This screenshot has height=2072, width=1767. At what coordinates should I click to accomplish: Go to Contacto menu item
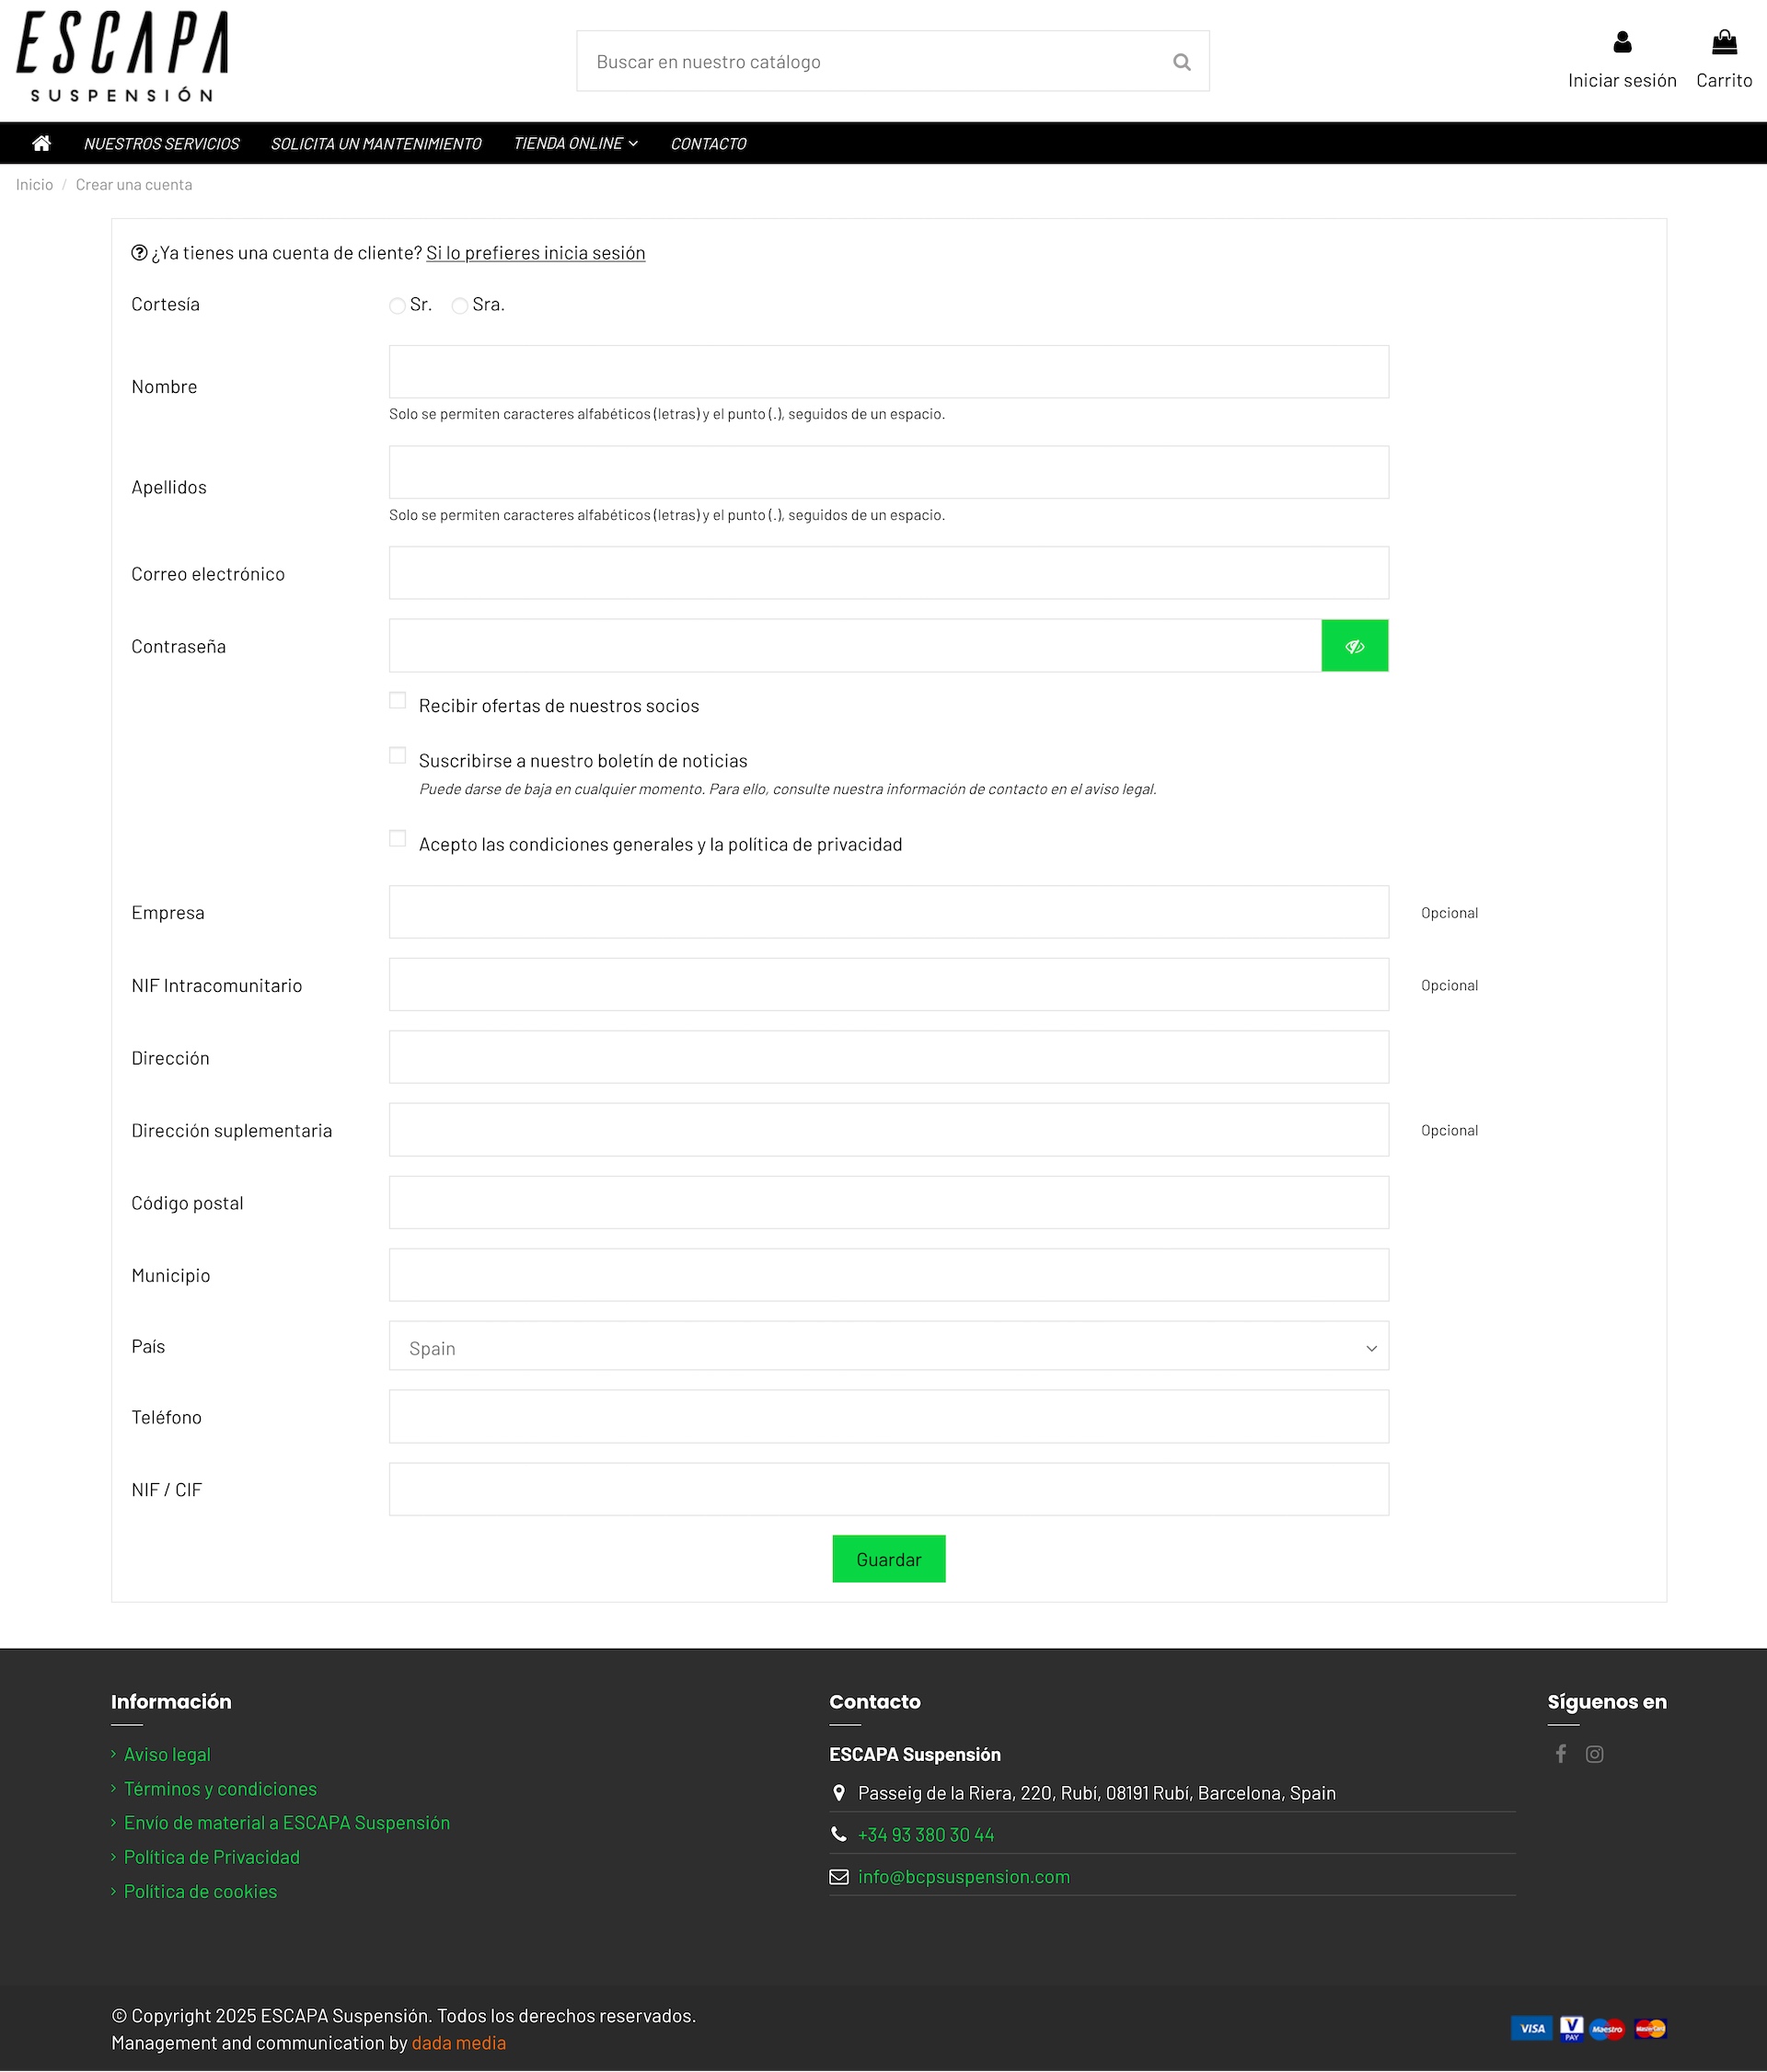pos(708,143)
